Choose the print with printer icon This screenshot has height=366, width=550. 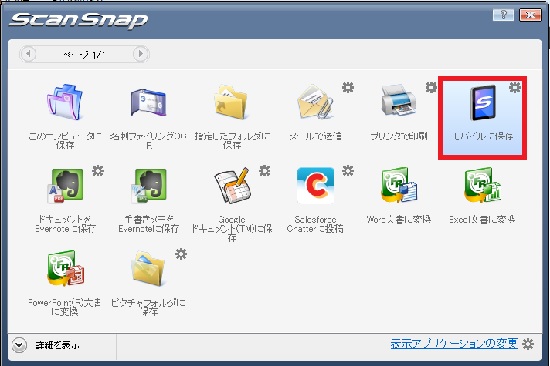click(399, 101)
